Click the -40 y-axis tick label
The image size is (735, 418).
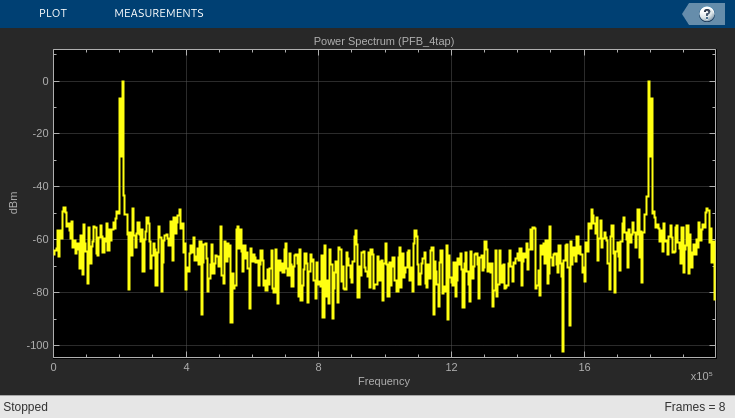coord(40,187)
